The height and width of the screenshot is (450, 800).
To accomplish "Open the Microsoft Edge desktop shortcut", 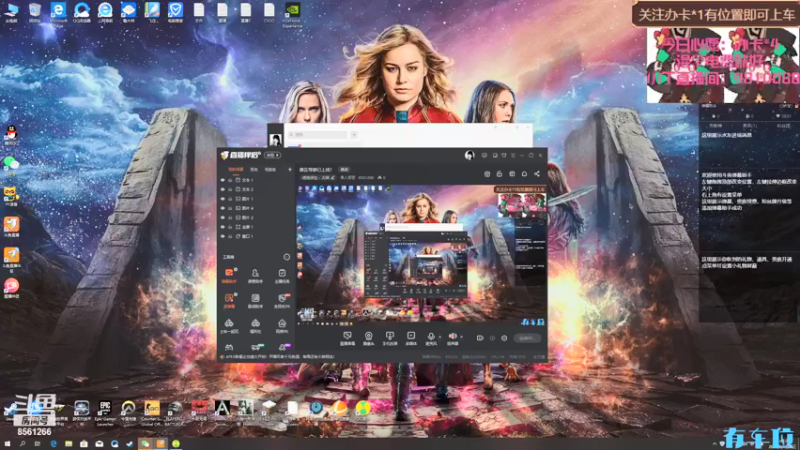I will 58,14.
